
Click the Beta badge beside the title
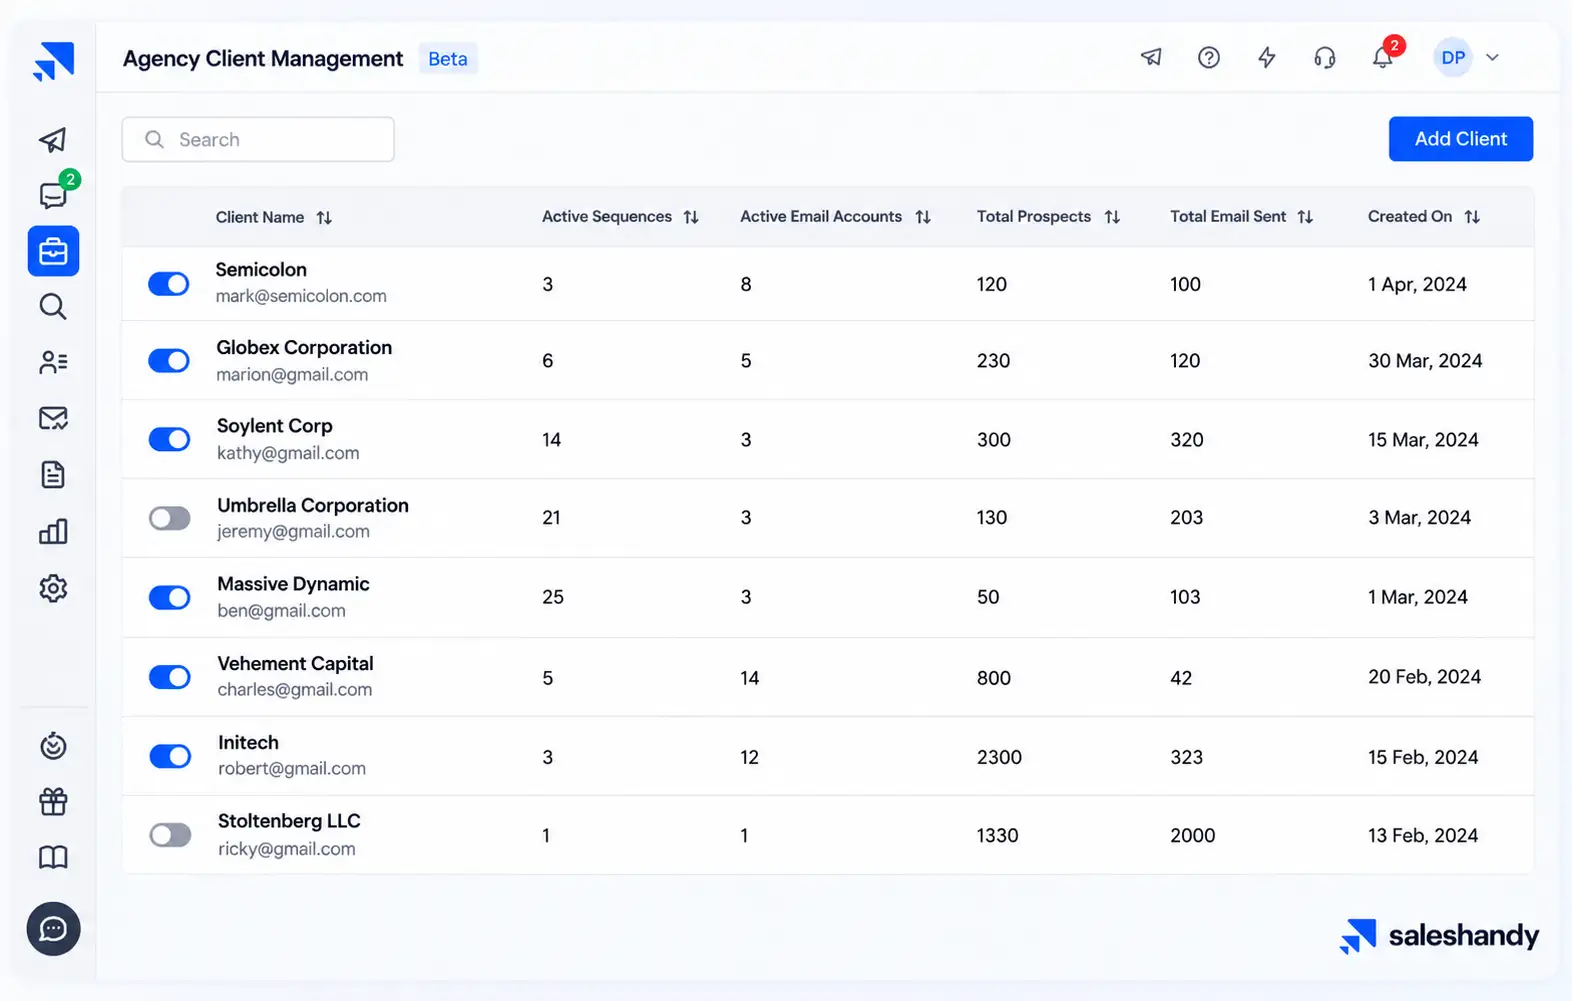pos(448,59)
